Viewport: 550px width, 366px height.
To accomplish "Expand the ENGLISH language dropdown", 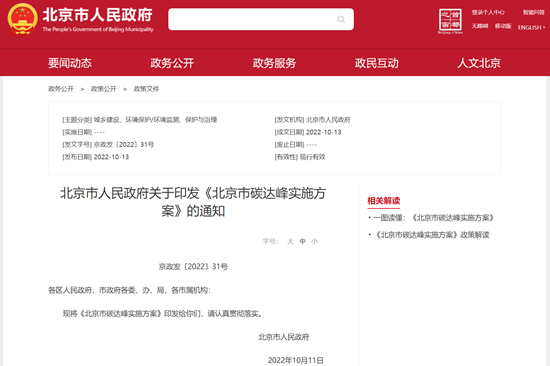I will [x=531, y=27].
